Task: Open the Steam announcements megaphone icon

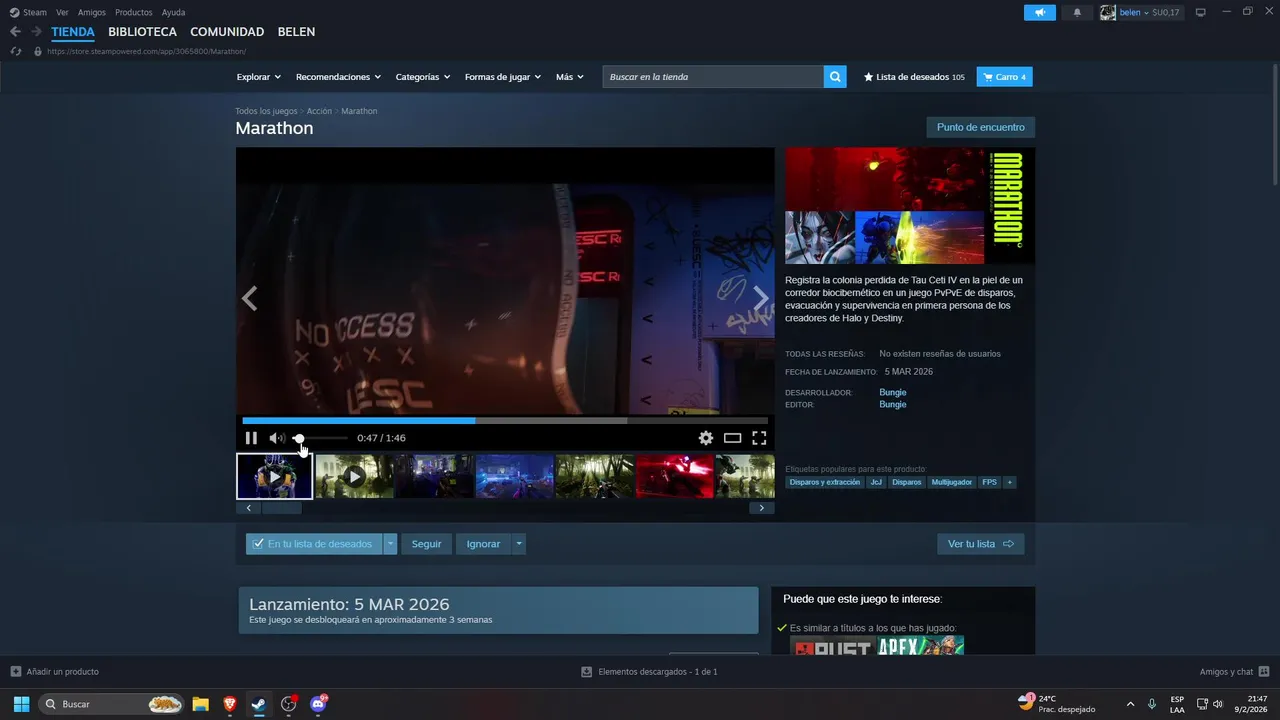Action: click(x=1040, y=12)
